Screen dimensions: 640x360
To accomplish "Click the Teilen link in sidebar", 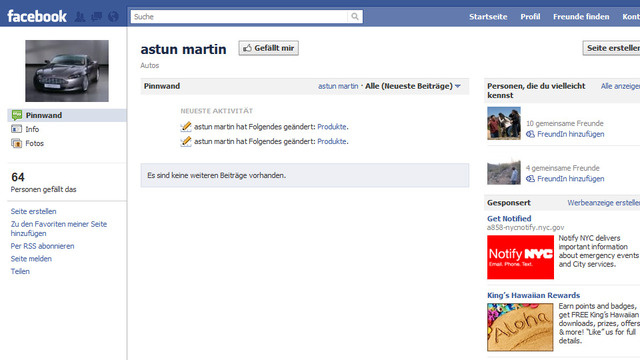I will tap(20, 271).
